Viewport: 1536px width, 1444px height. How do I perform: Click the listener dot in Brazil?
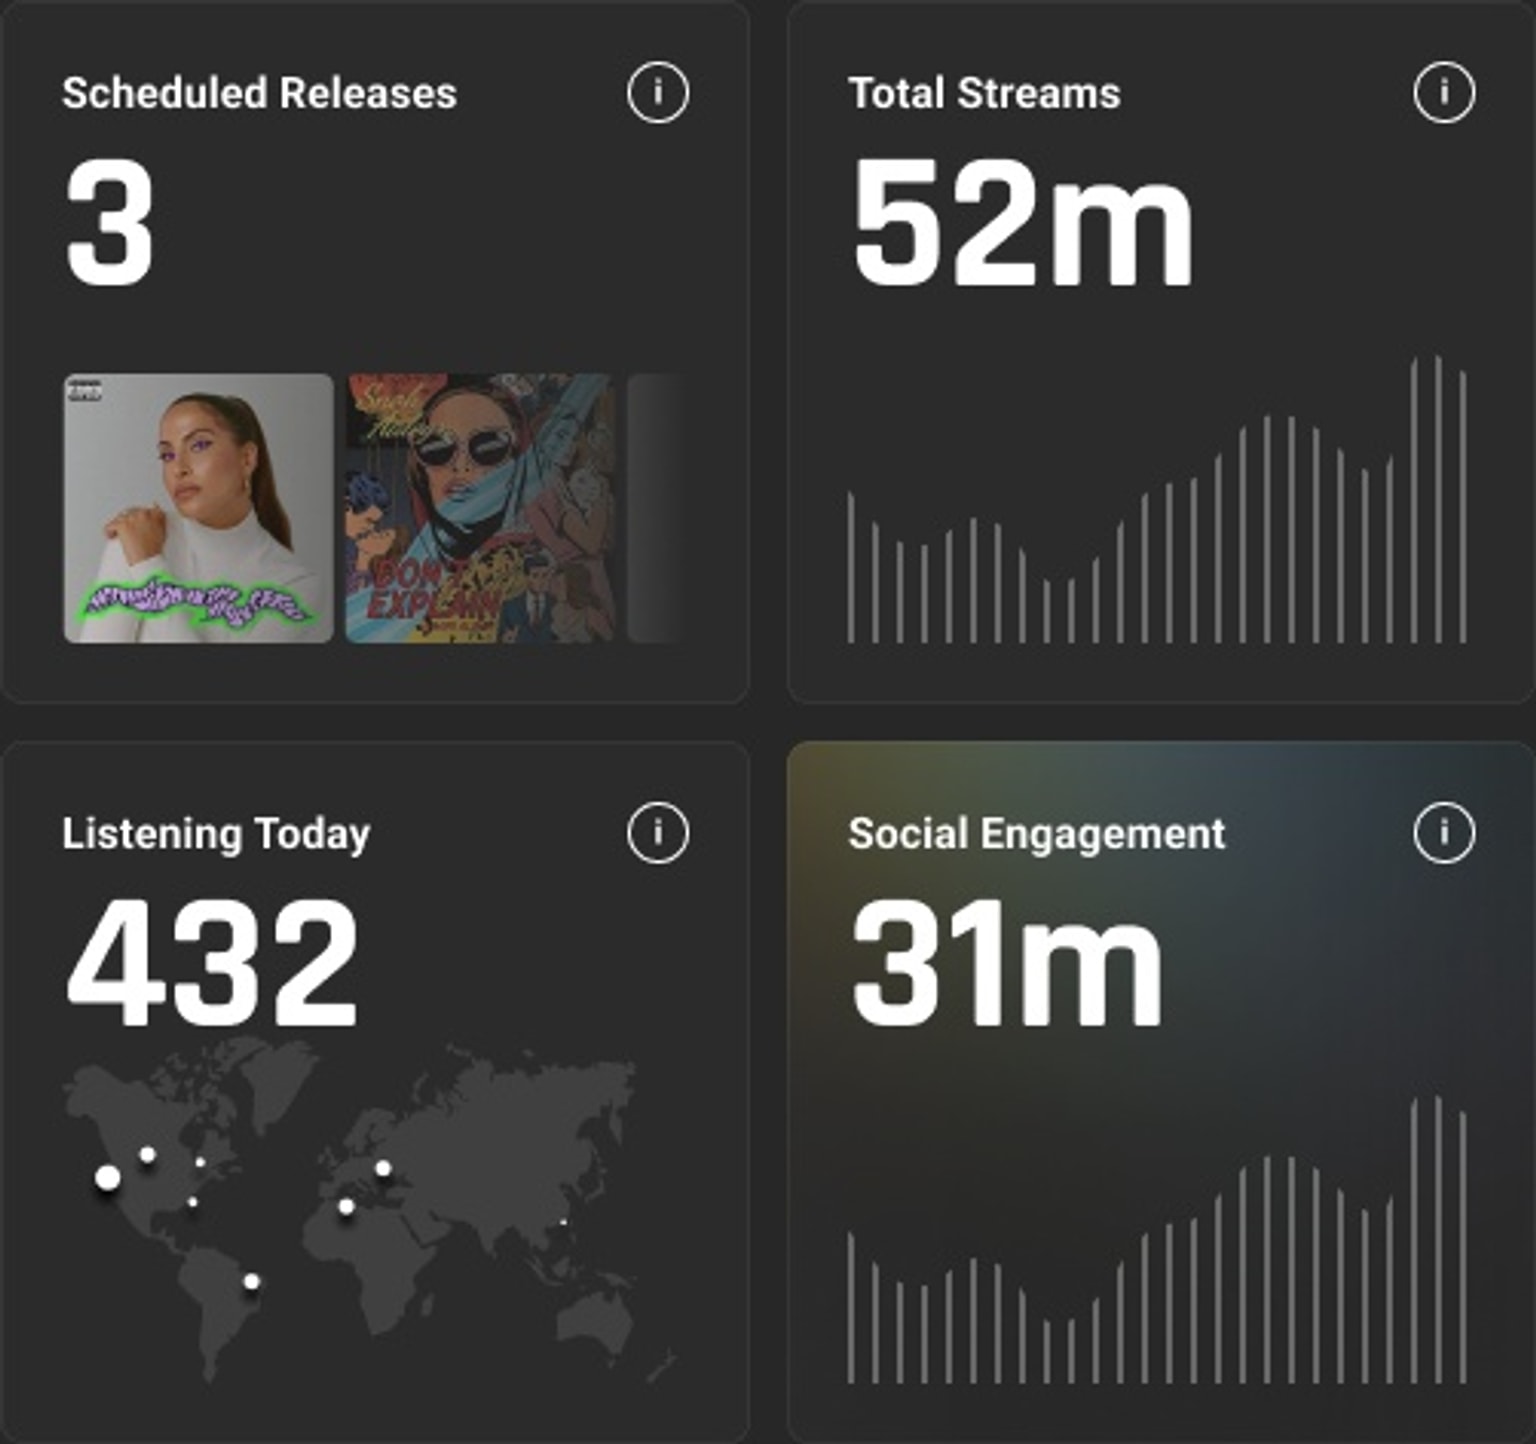pyautogui.click(x=251, y=1281)
